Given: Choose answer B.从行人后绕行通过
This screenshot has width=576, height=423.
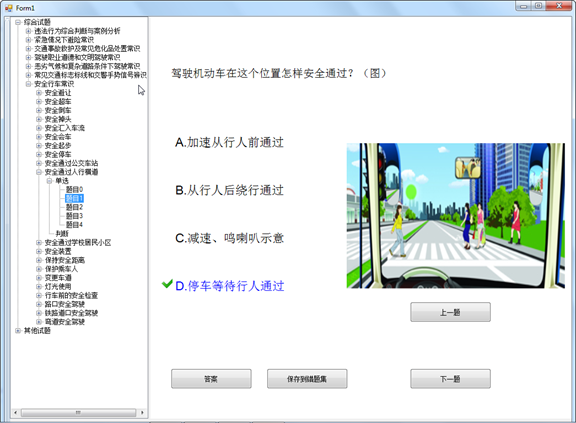Looking at the screenshot, I should 229,190.
